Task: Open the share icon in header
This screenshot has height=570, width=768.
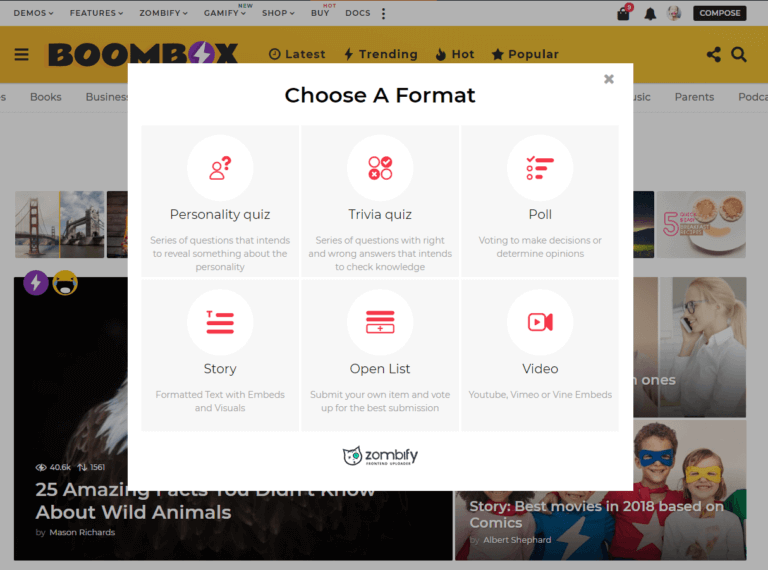Action: [714, 54]
